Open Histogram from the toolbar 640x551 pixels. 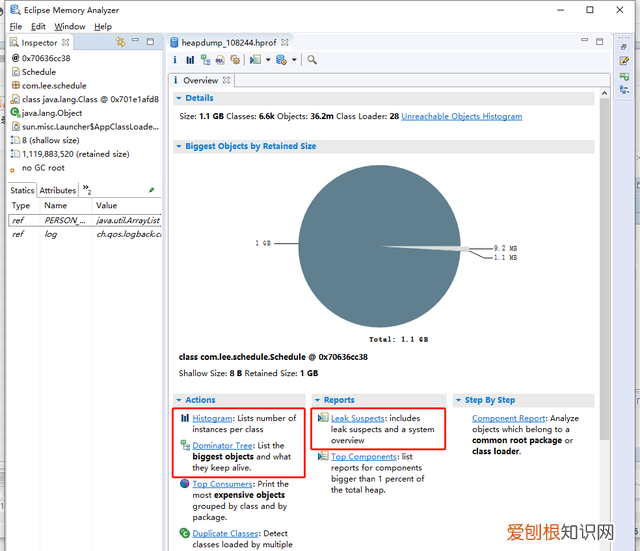click(x=190, y=60)
